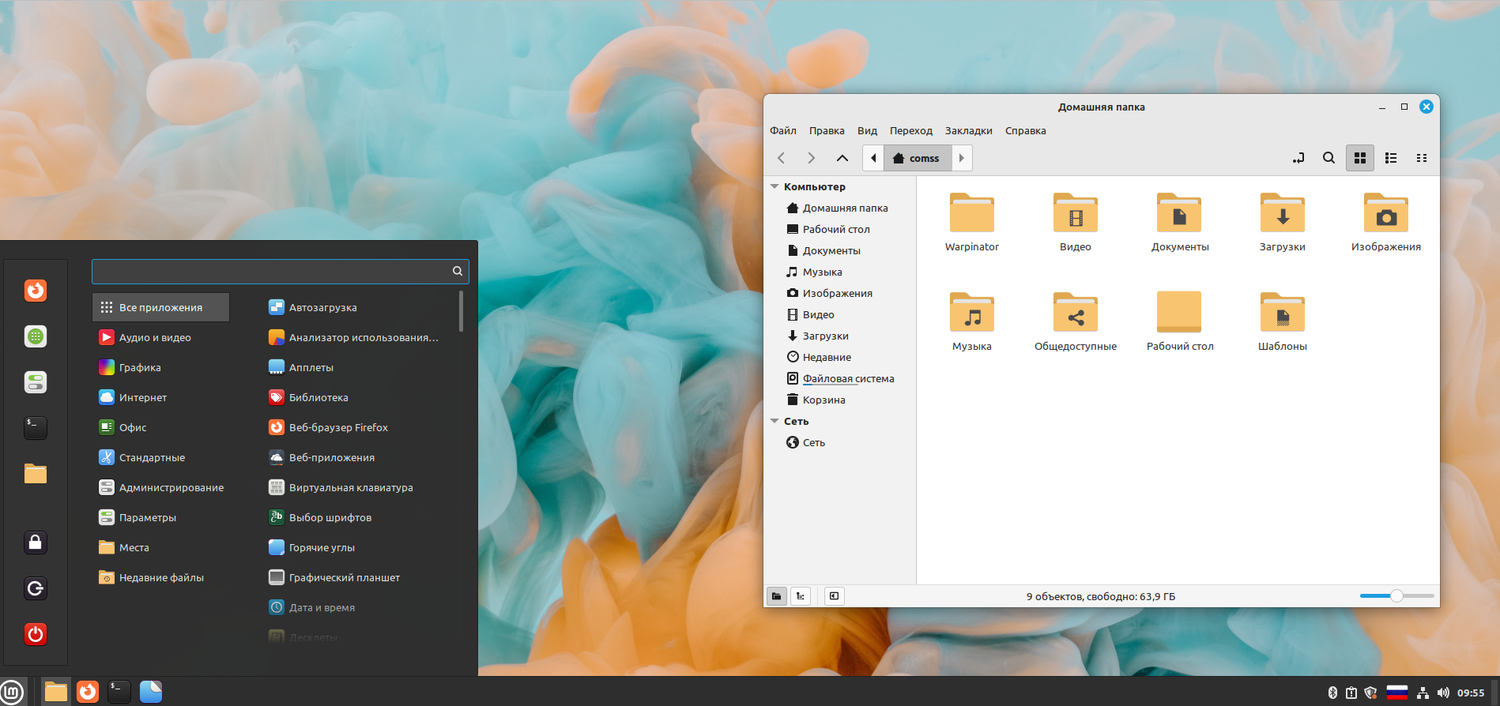Click application list scrollbar in menu
The height and width of the screenshot is (706, 1500).
(x=461, y=311)
